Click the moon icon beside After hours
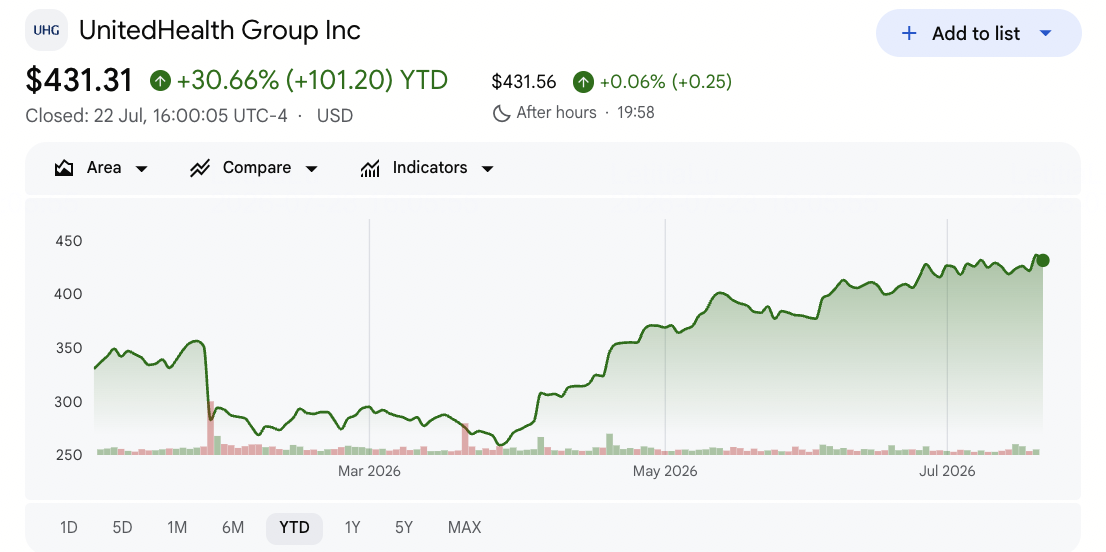Image resolution: width=1106 pixels, height=552 pixels. [502, 113]
